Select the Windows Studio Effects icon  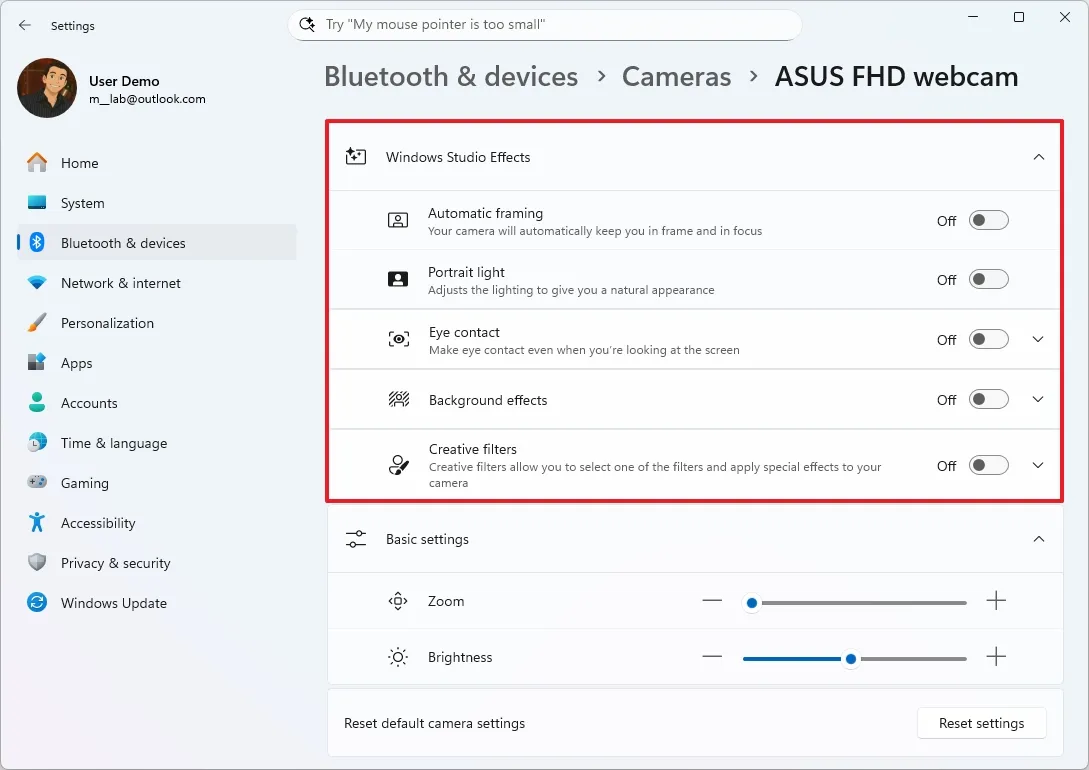pos(355,156)
